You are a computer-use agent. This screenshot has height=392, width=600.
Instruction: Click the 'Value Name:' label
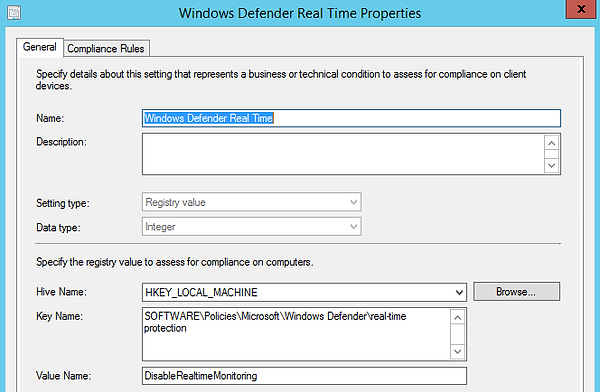click(x=64, y=376)
